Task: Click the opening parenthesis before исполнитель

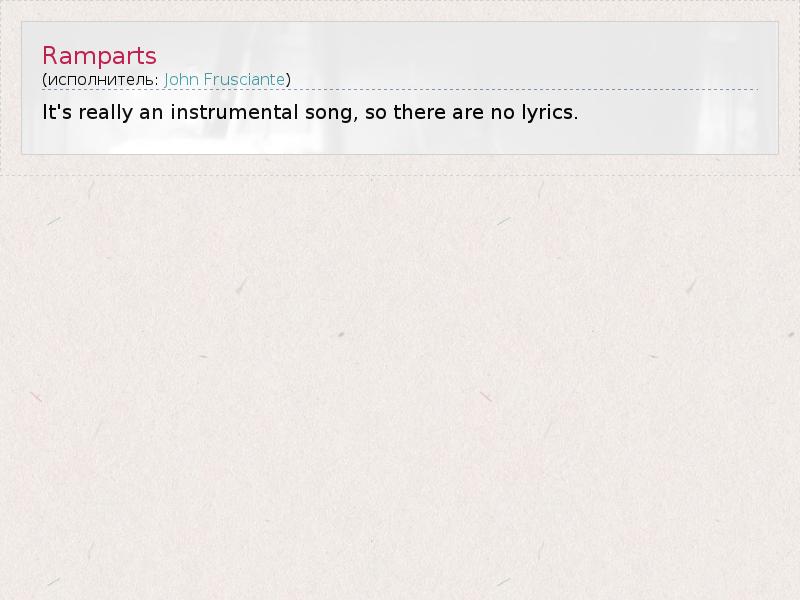Action: point(44,79)
